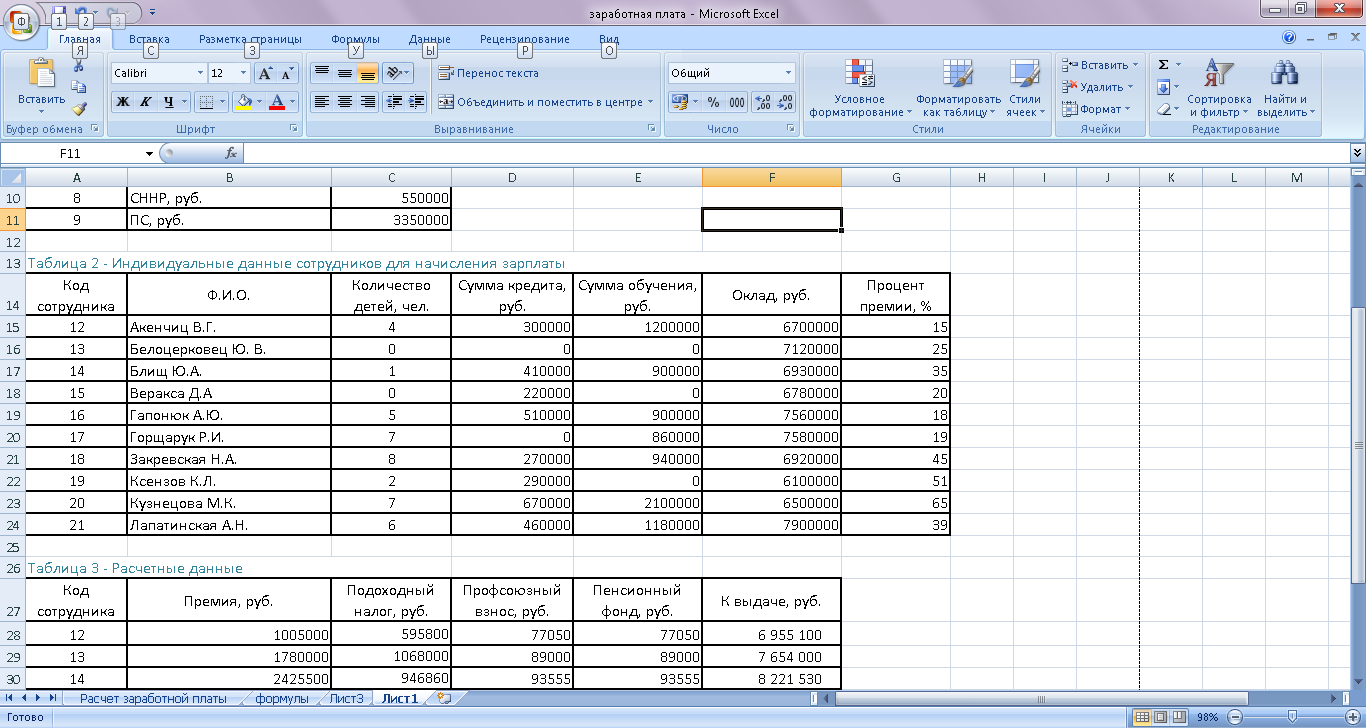Open the round Office button menu

[x=21, y=23]
